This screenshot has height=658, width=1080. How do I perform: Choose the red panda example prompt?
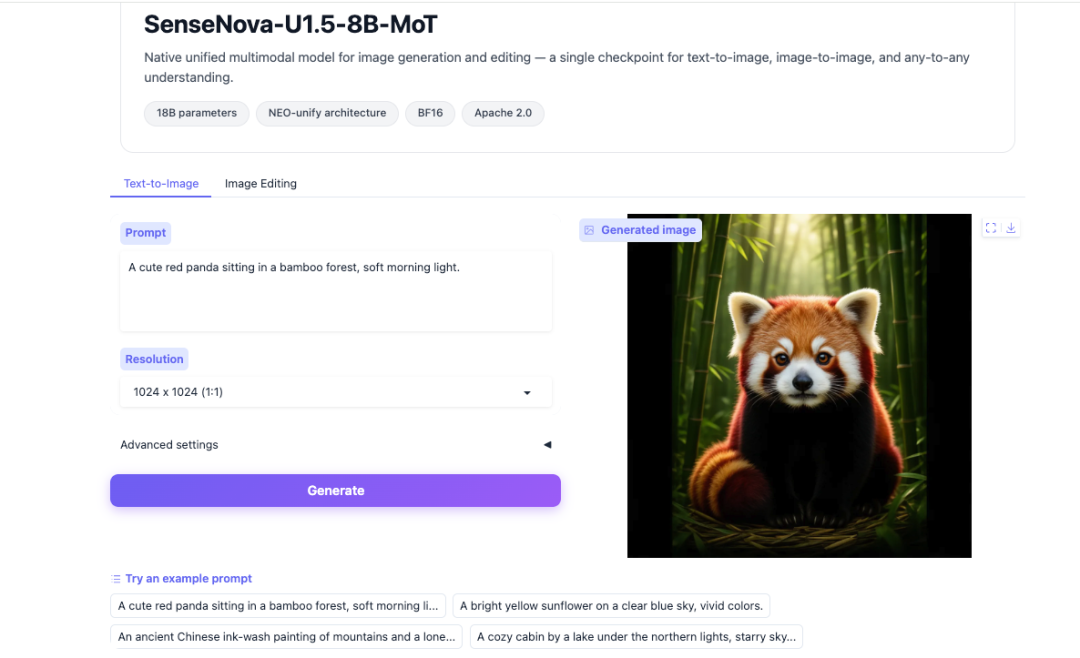pyautogui.click(x=278, y=606)
